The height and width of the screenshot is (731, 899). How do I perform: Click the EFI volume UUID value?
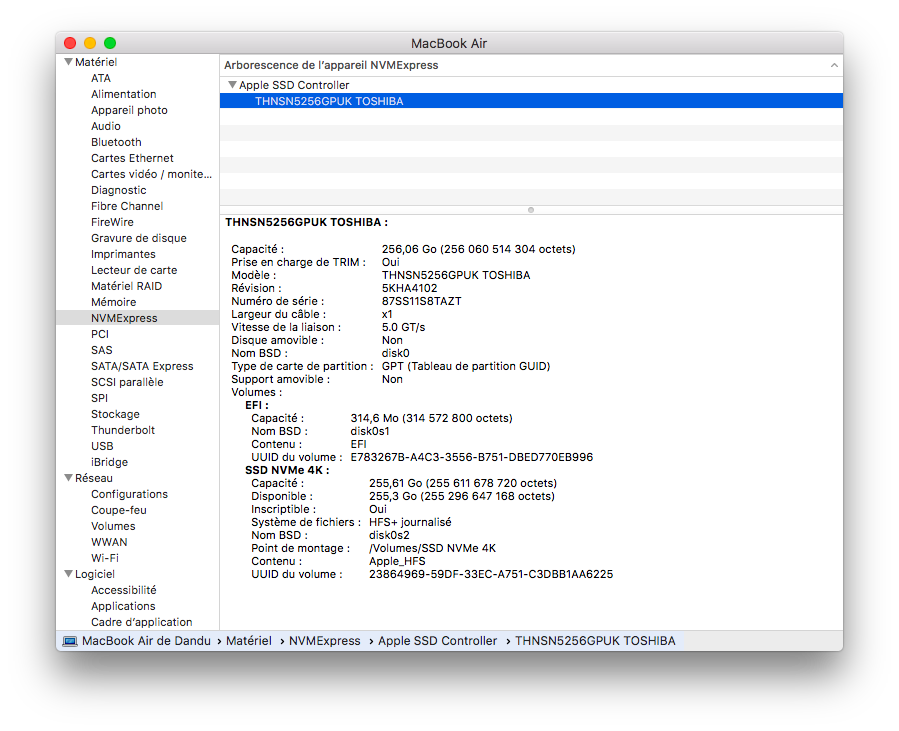point(471,458)
